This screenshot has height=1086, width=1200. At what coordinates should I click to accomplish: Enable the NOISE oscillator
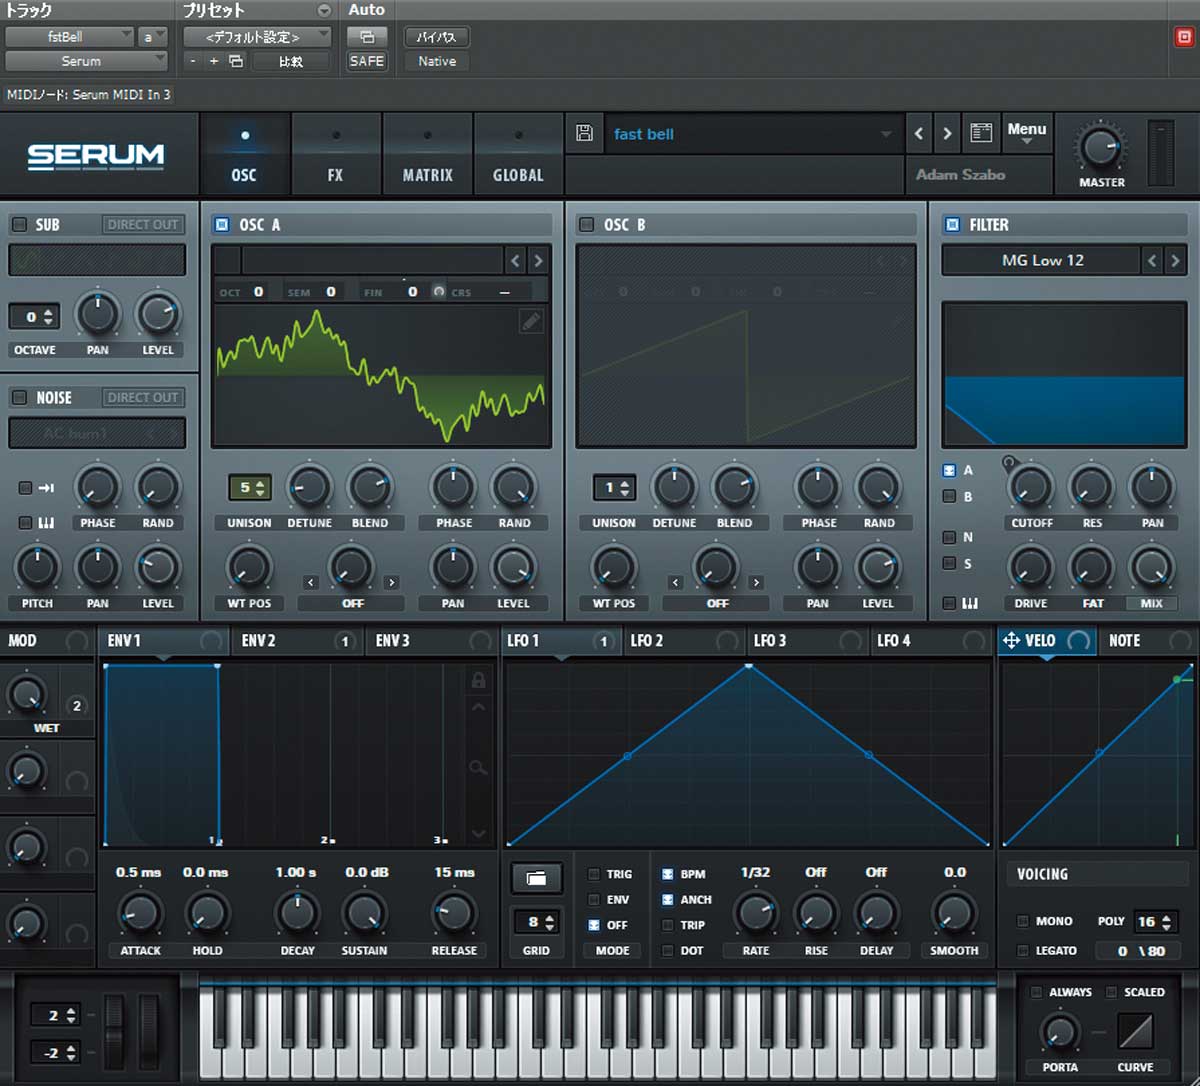[19, 397]
